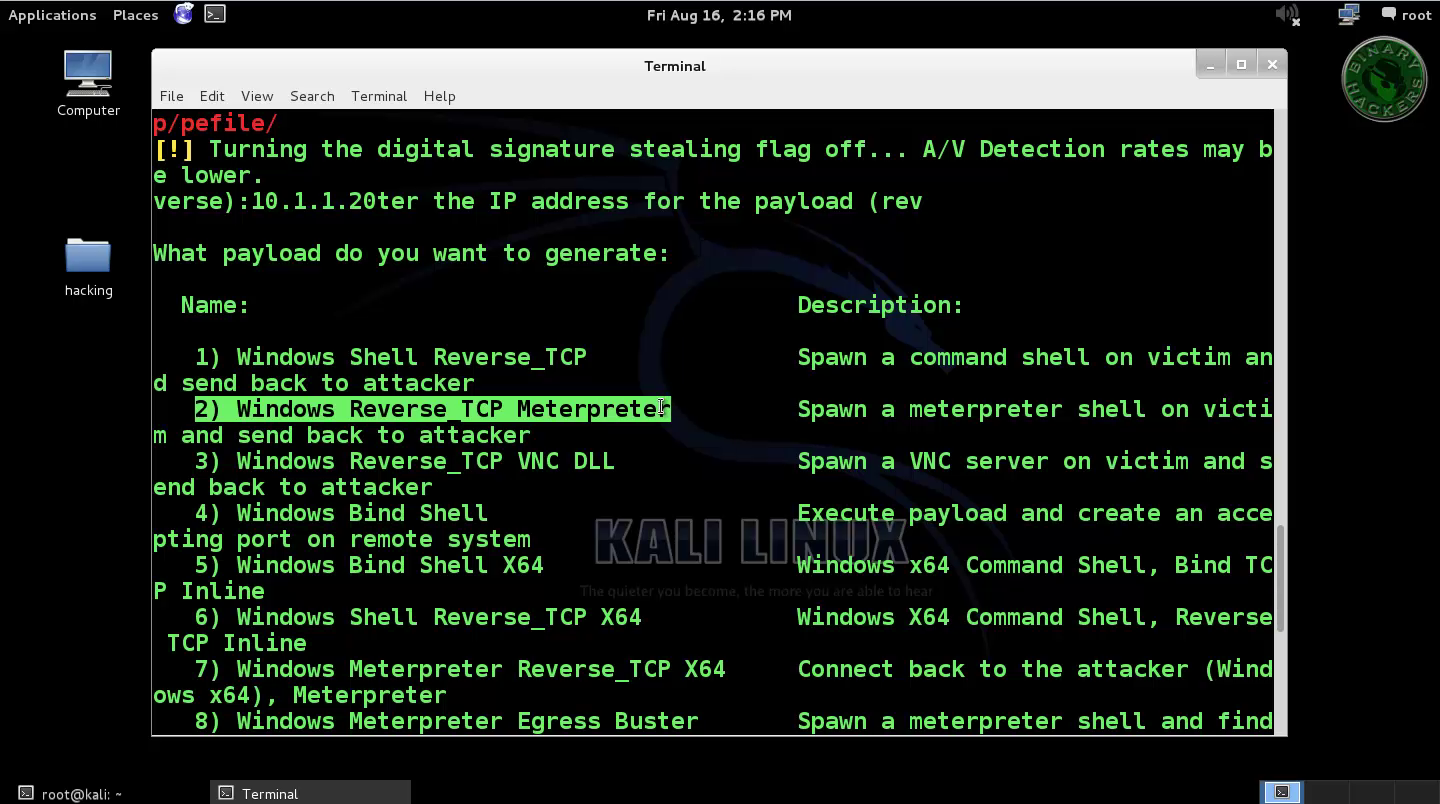Click the 'Description:' column header text

(x=880, y=305)
